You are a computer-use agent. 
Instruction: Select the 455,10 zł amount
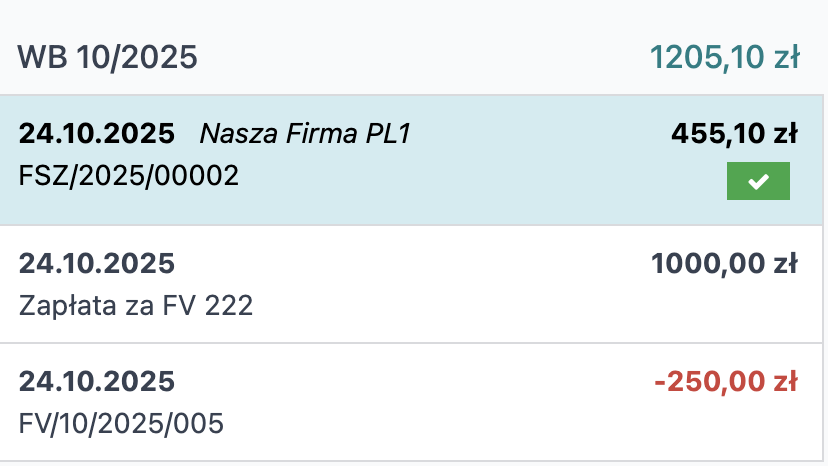point(734,133)
